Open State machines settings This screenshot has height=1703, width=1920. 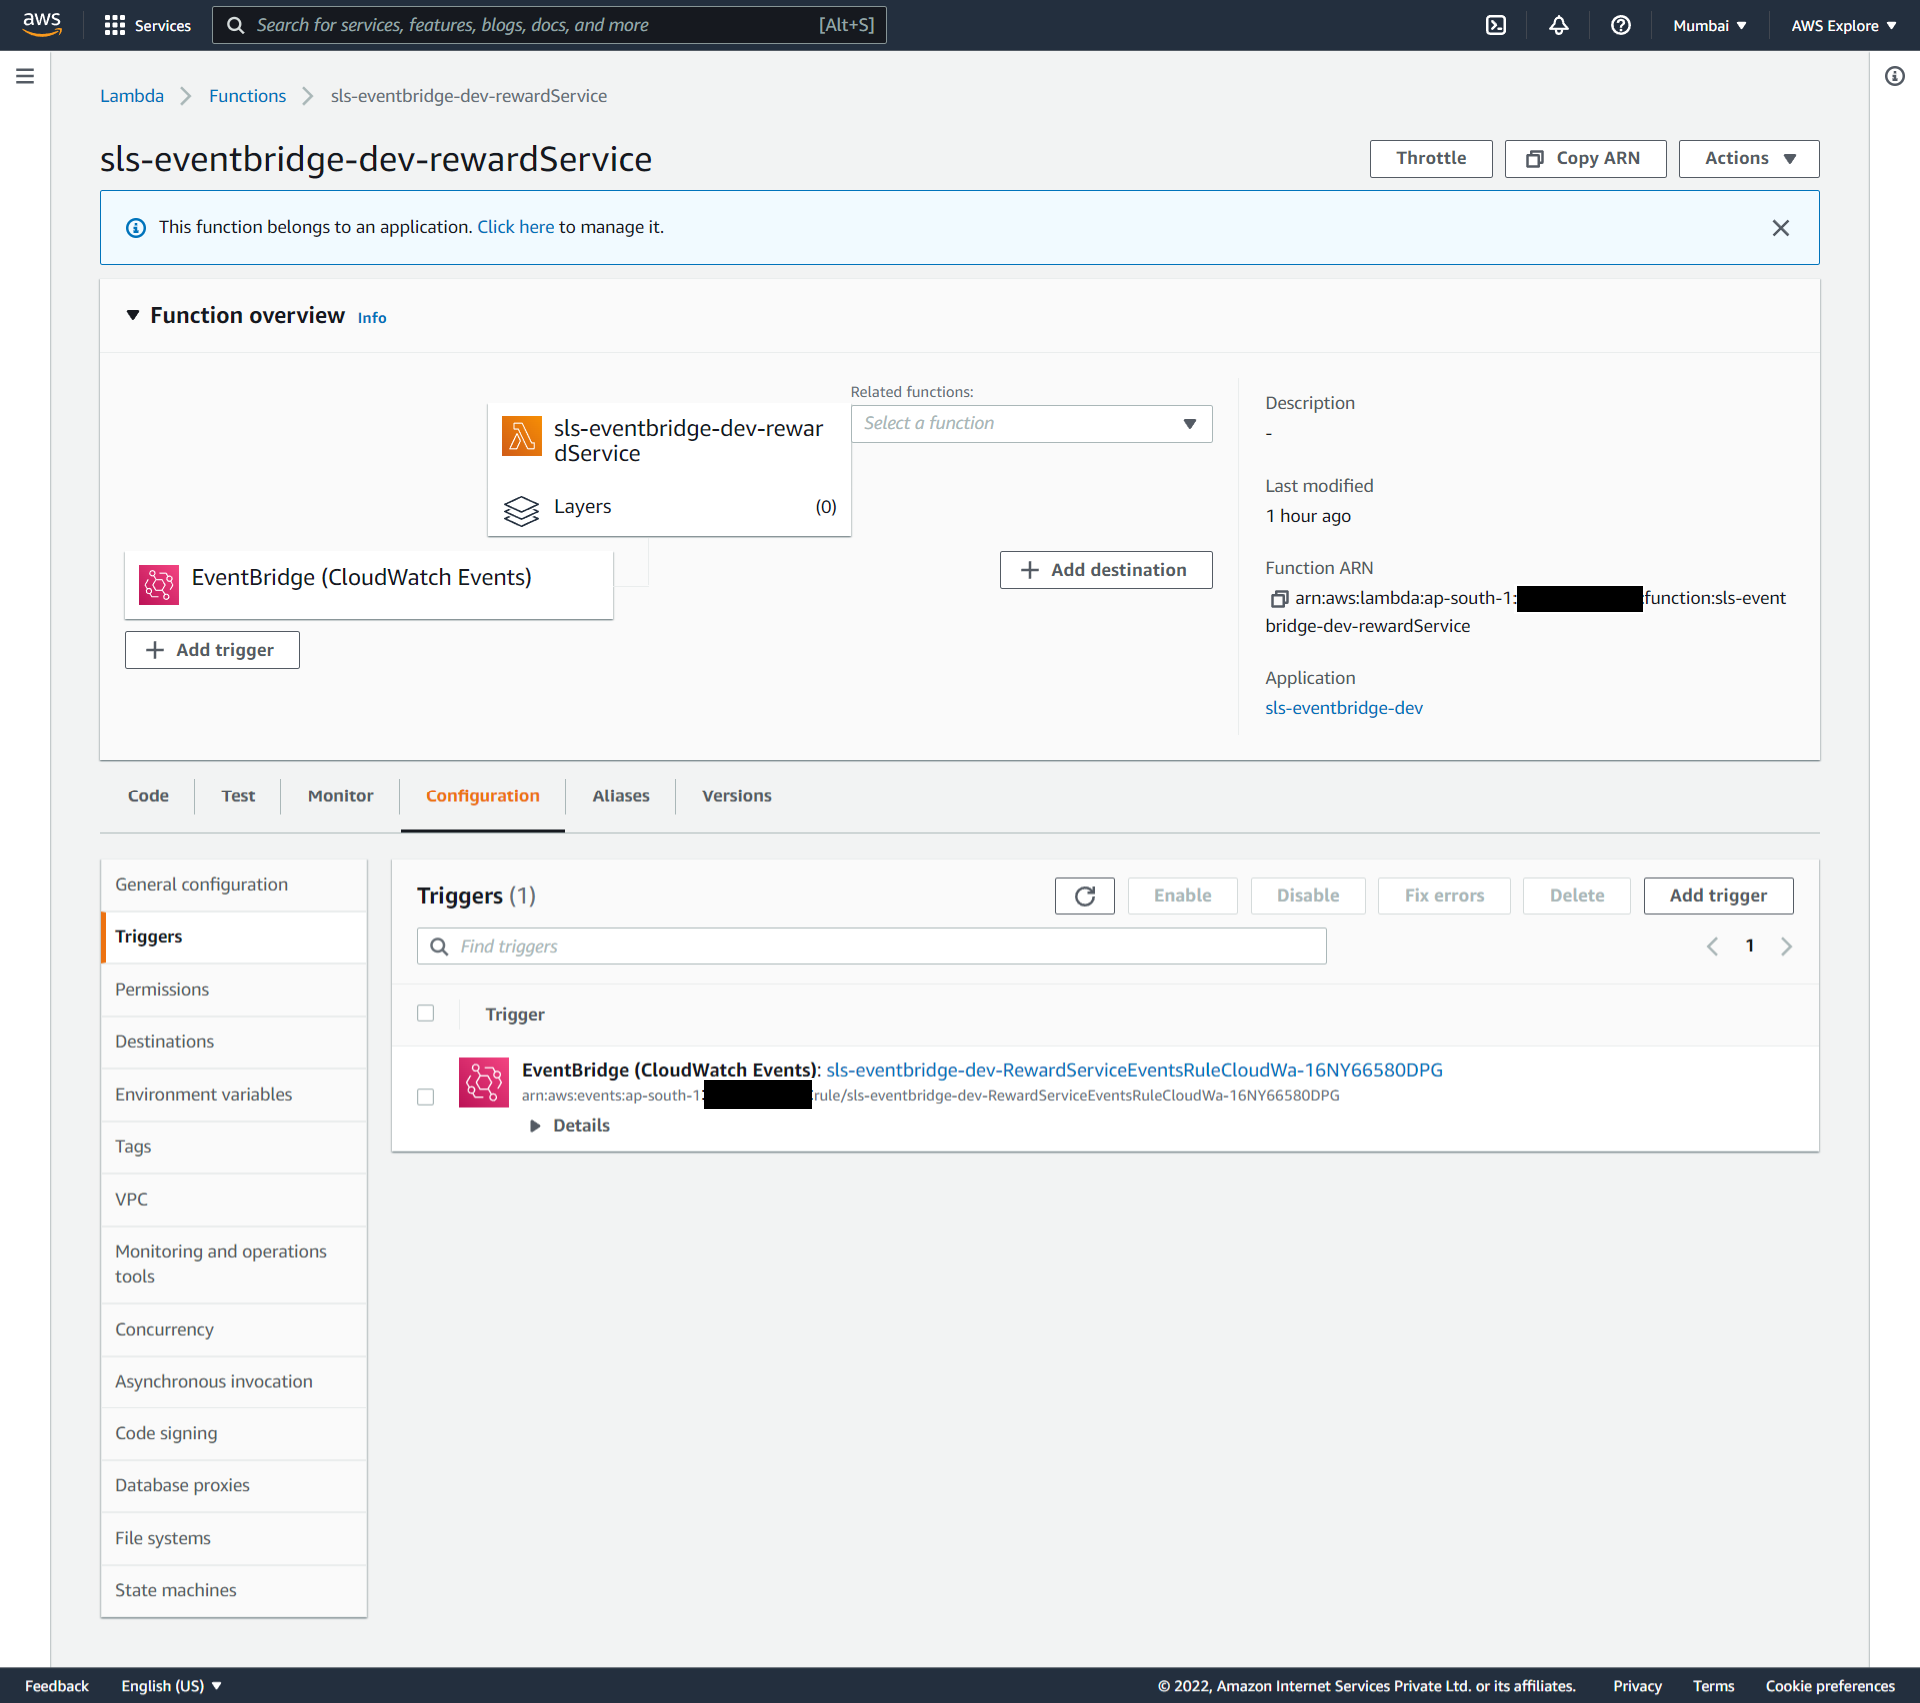234,1591
